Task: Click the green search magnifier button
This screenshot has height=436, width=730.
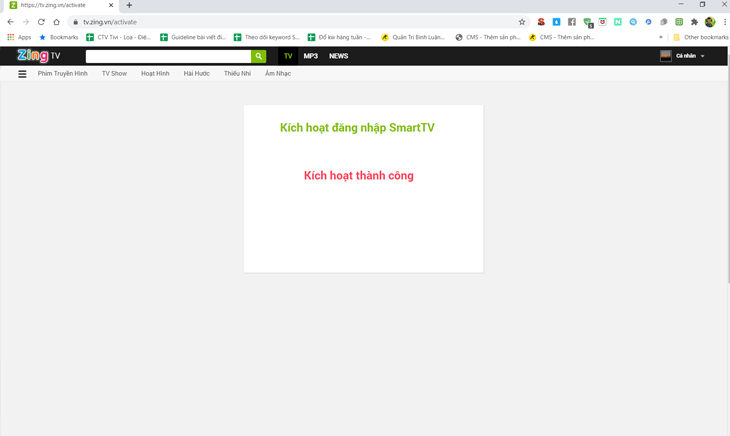Action: coord(258,56)
